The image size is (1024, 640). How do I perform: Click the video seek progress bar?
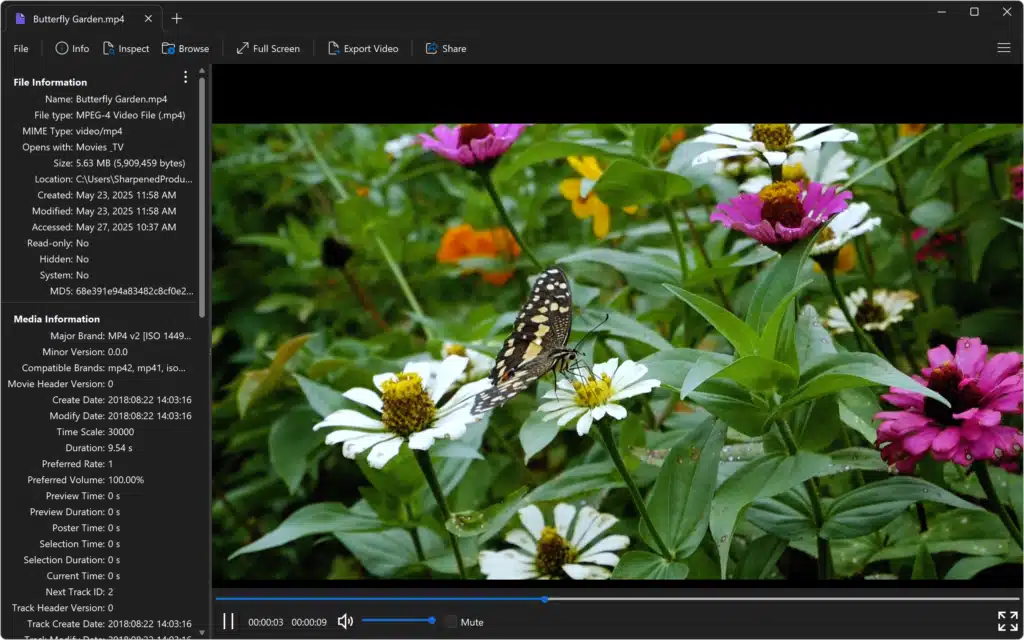(x=617, y=598)
